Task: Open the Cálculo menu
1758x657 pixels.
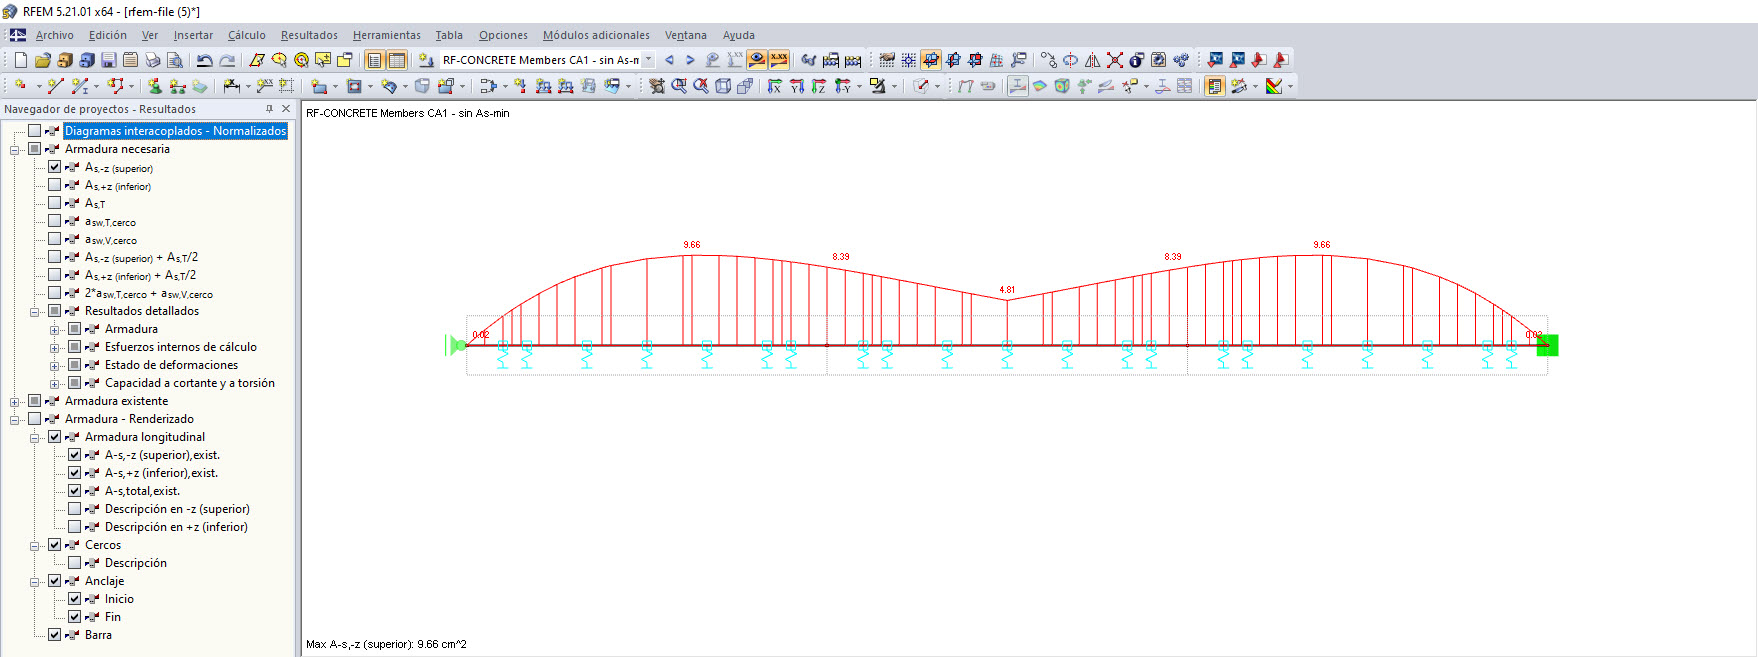Action: 246,35
